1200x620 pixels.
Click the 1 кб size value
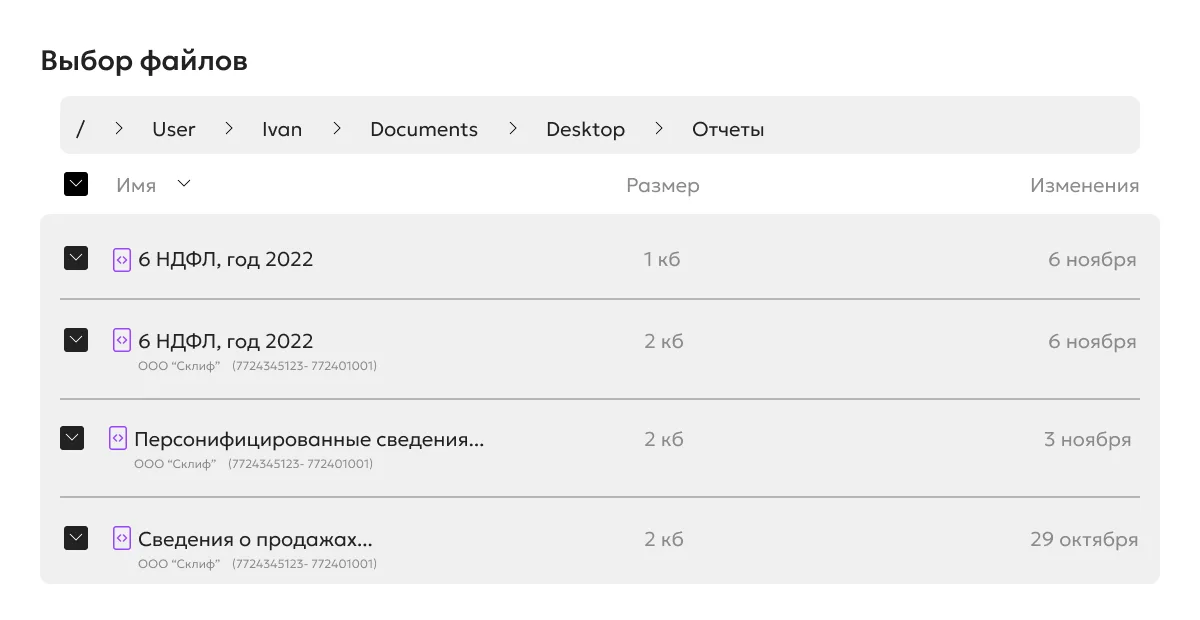[x=662, y=260]
